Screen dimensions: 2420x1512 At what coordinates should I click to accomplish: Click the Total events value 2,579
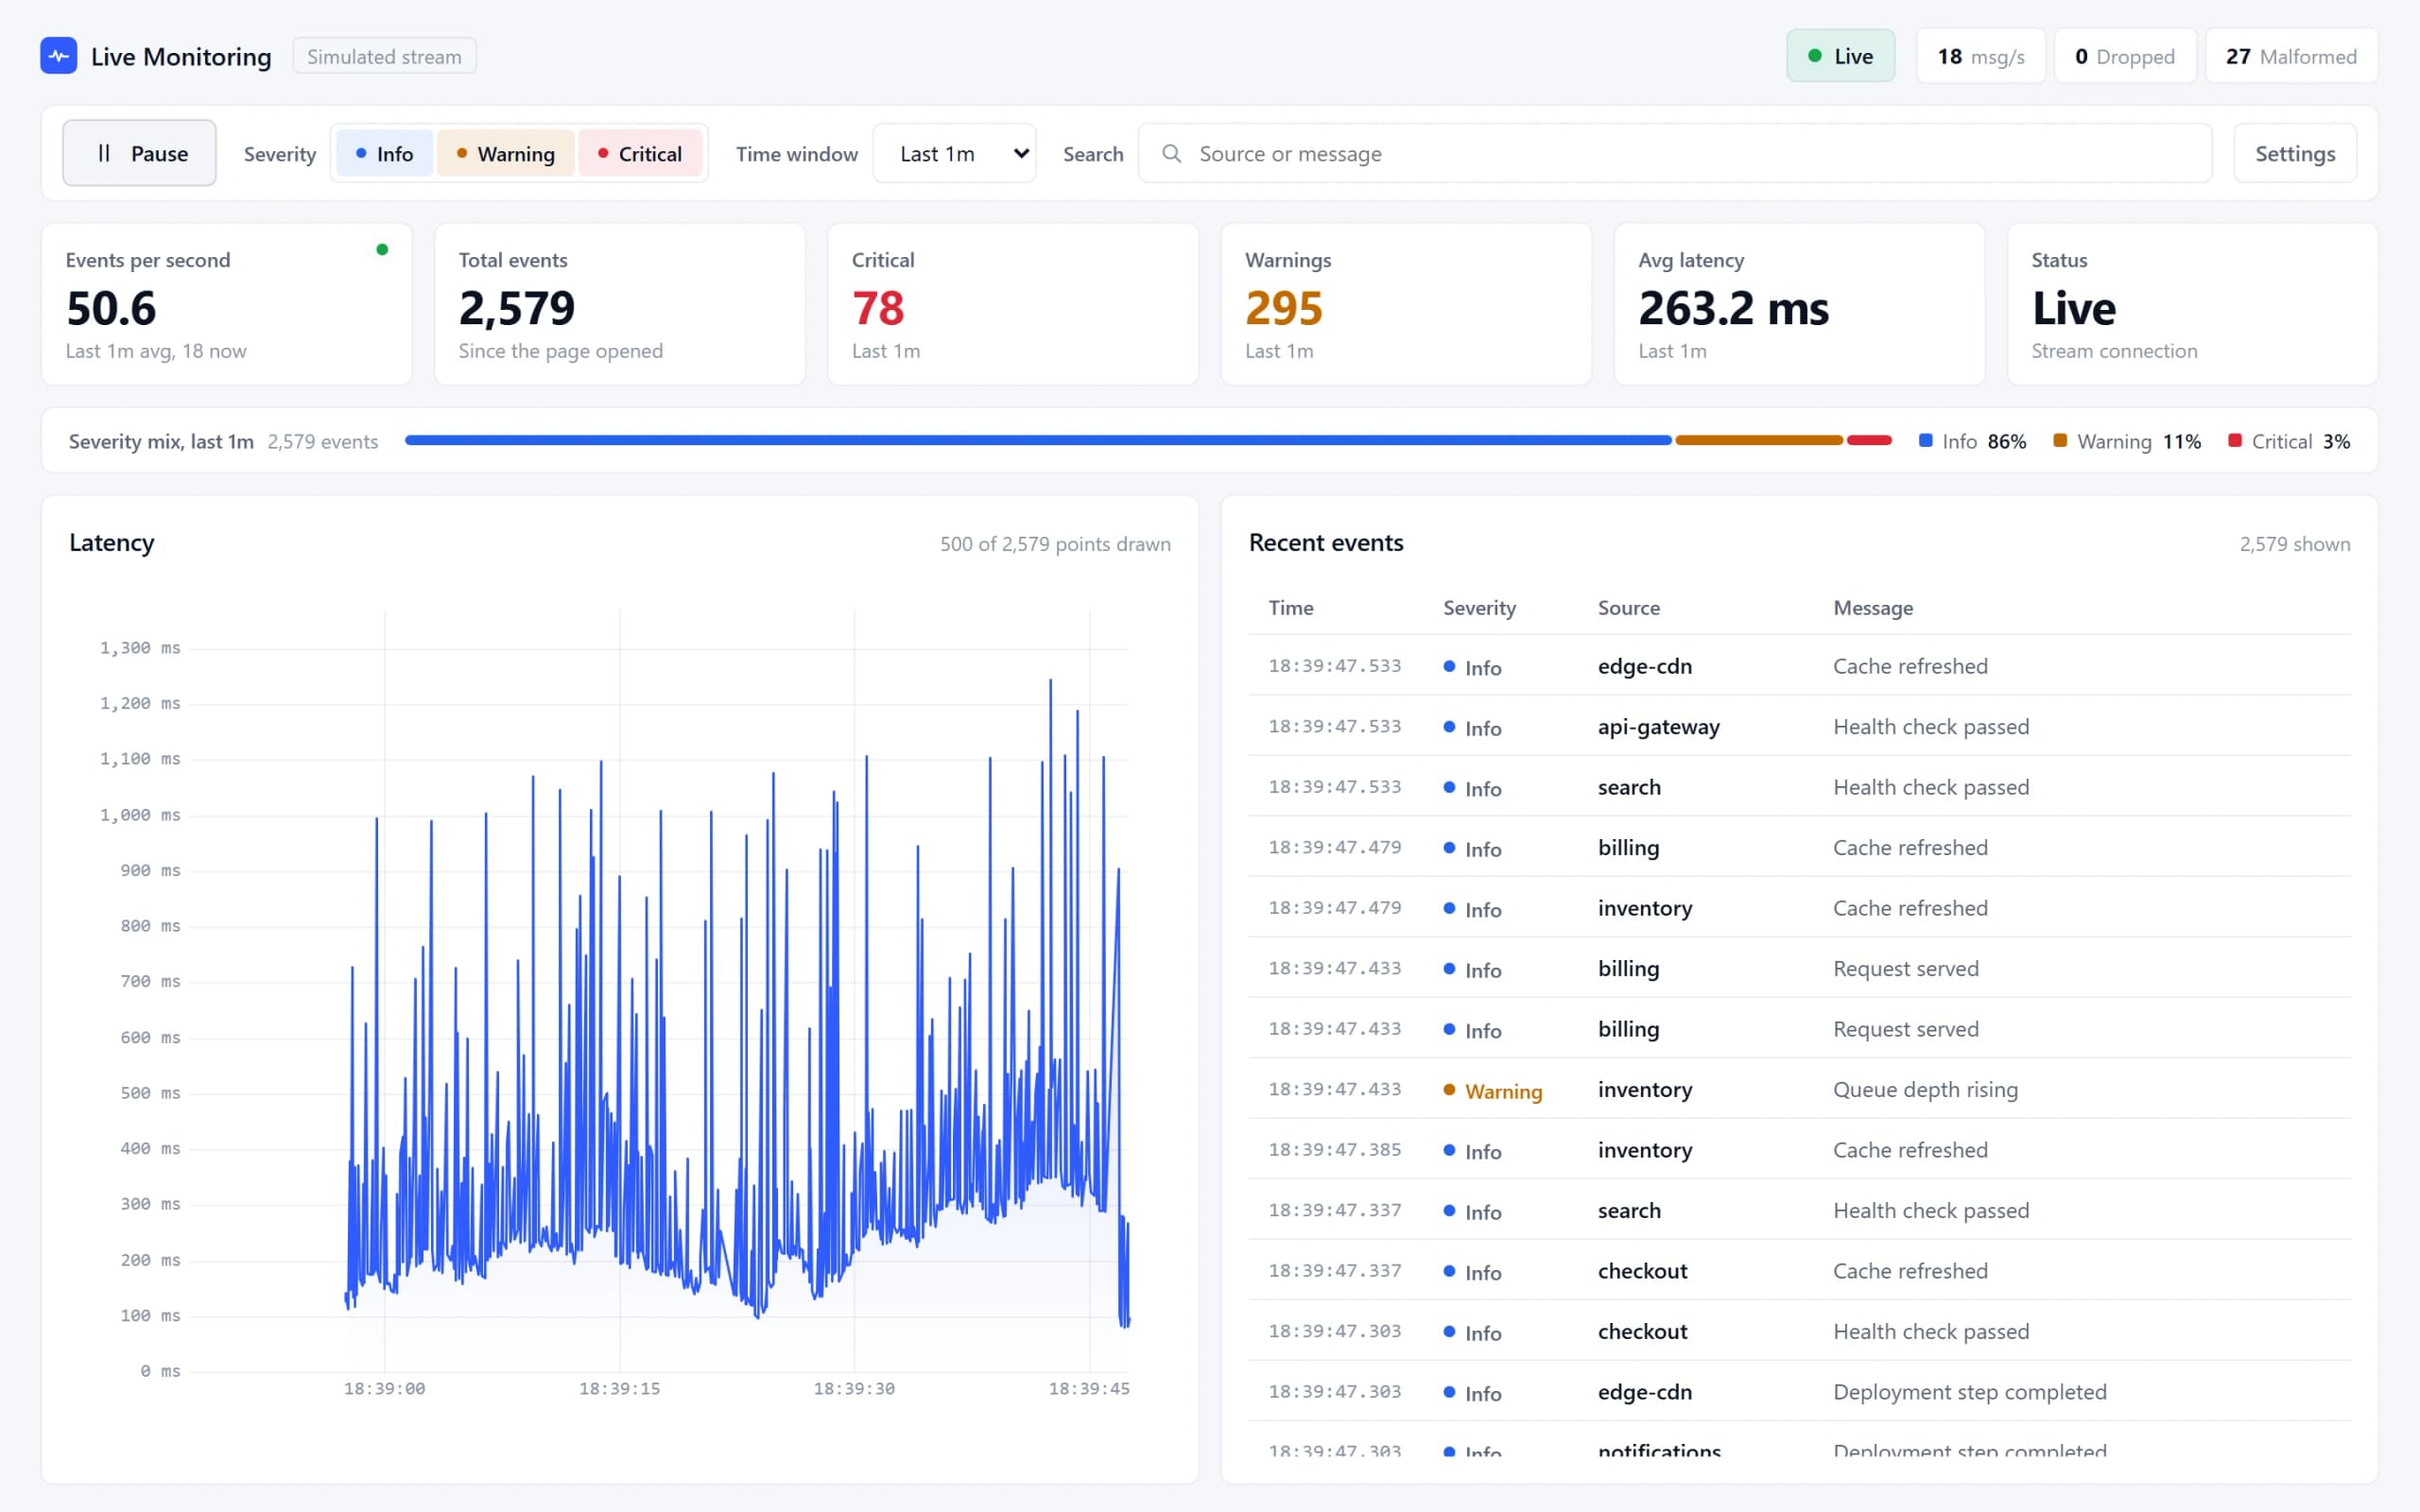coord(516,308)
